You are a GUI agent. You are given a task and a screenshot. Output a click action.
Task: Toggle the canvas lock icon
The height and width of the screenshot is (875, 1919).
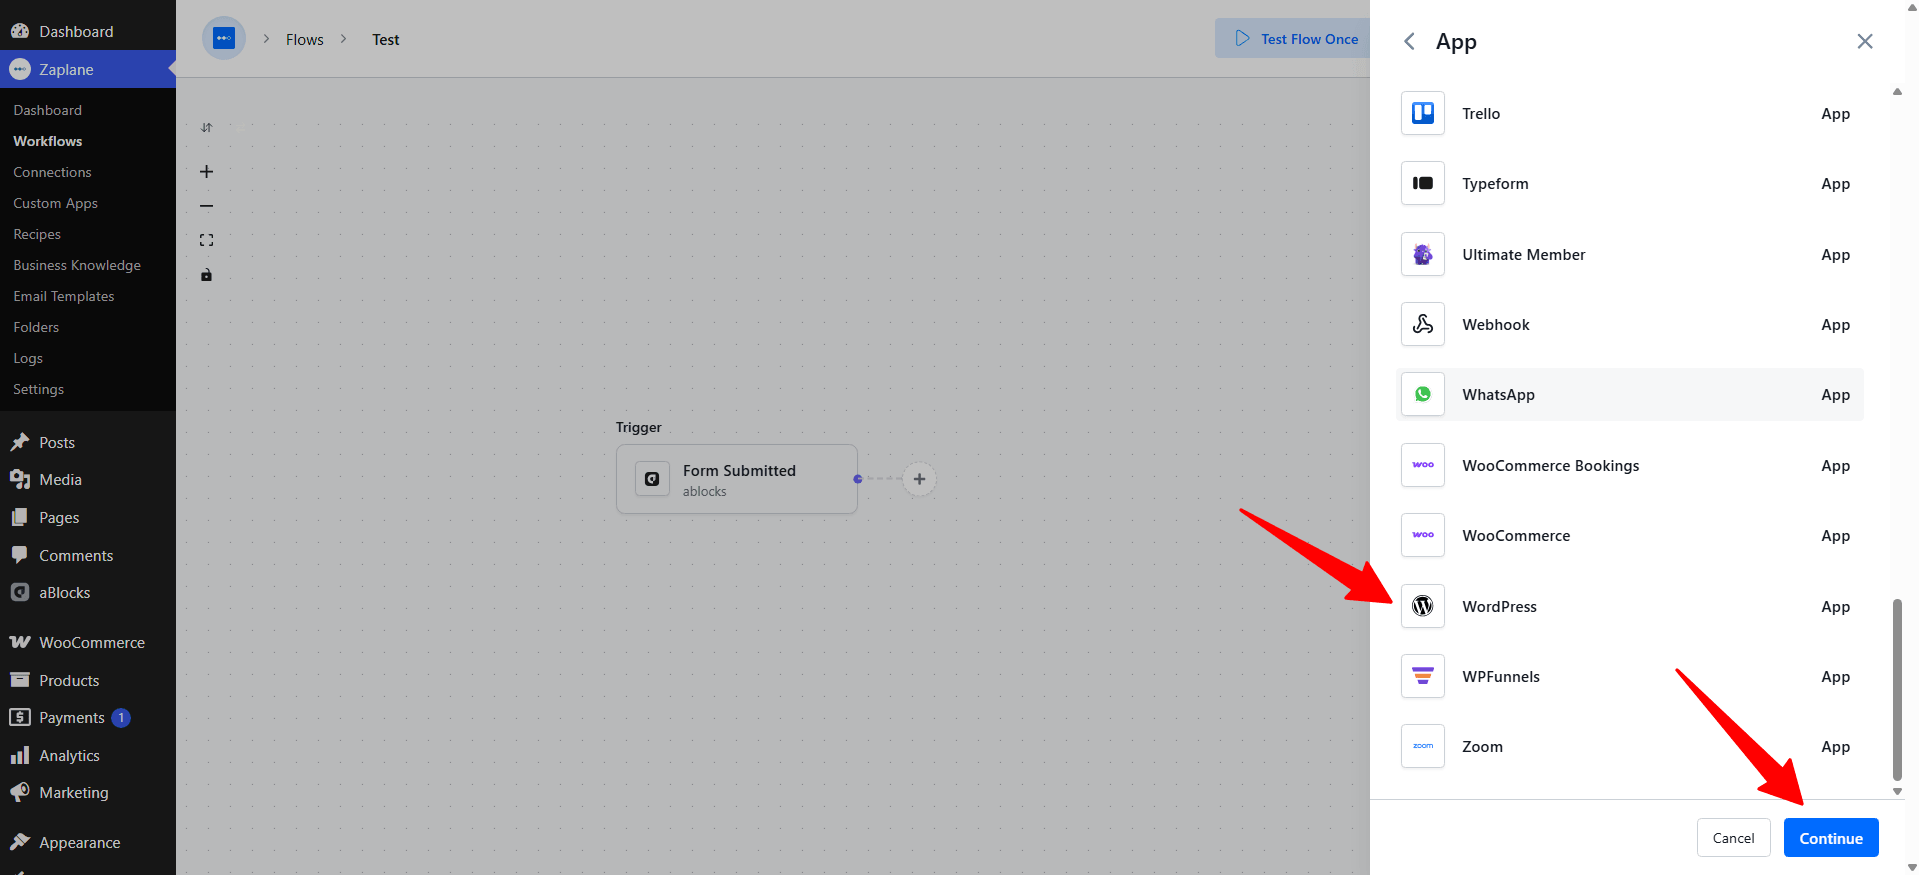click(x=206, y=275)
